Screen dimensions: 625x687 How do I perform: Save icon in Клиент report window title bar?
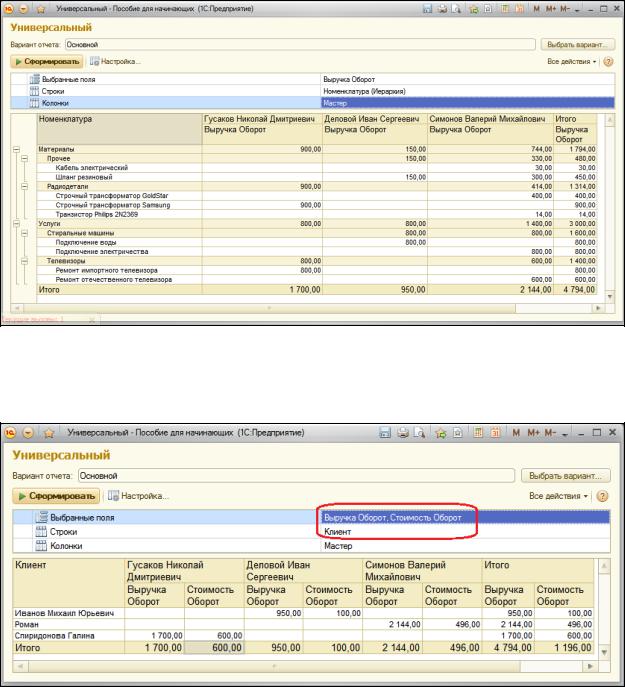click(385, 433)
